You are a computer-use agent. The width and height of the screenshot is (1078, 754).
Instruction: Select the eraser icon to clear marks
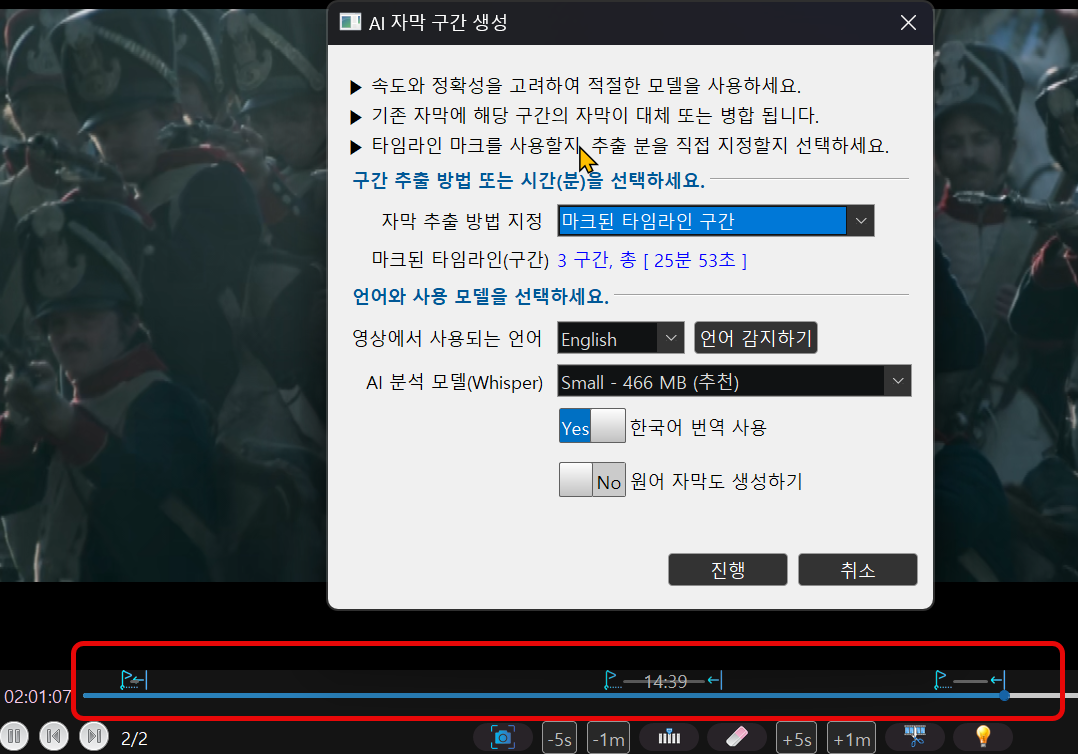click(736, 738)
